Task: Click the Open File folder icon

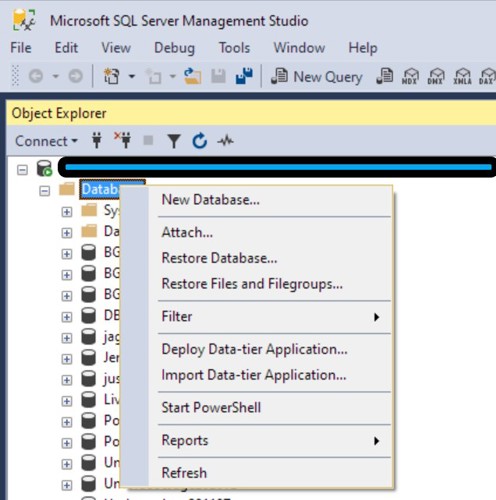Action: pos(192,76)
